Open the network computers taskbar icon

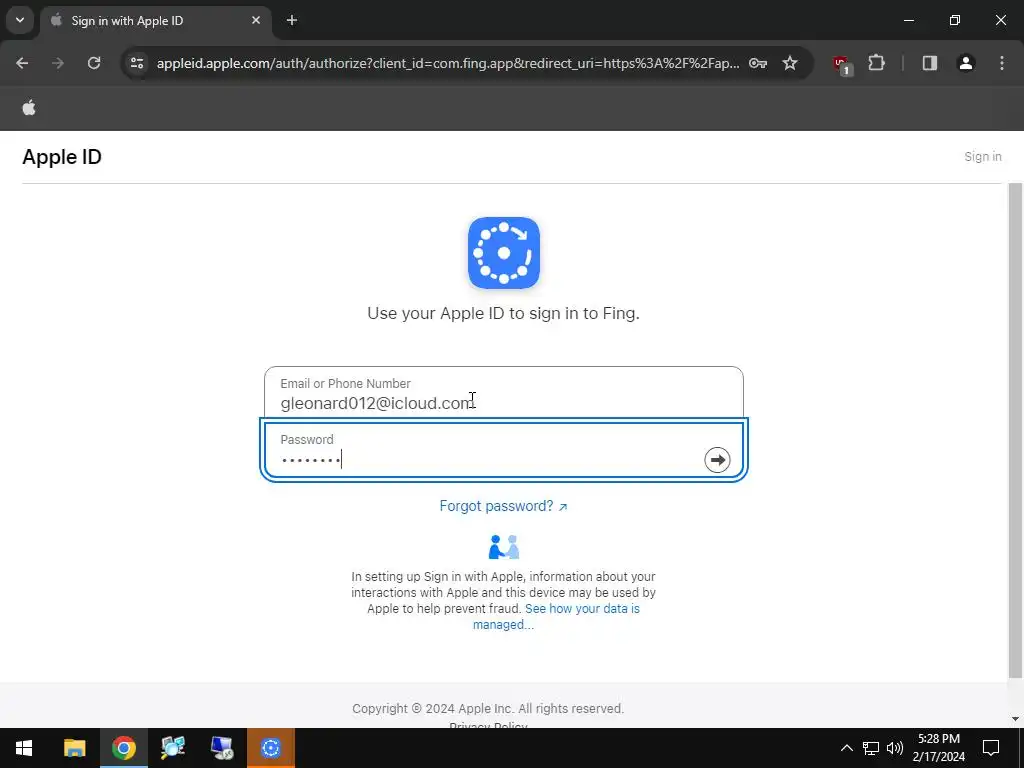pos(173,748)
